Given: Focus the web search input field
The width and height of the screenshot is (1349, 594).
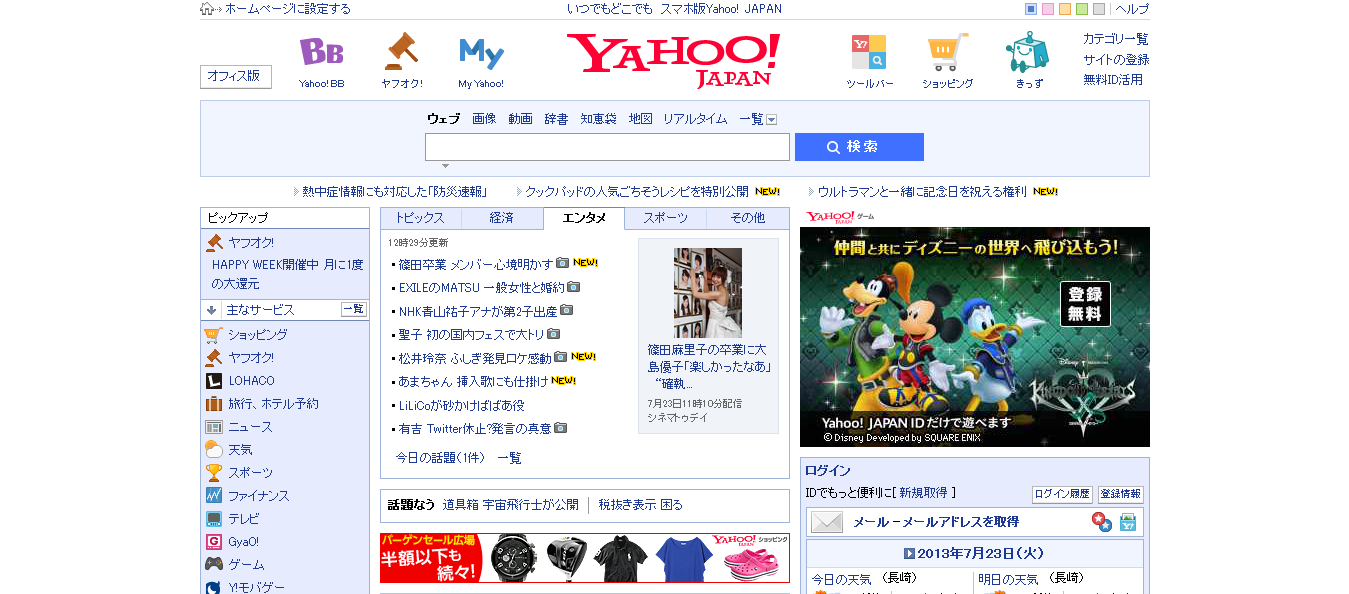Looking at the screenshot, I should [x=607, y=147].
